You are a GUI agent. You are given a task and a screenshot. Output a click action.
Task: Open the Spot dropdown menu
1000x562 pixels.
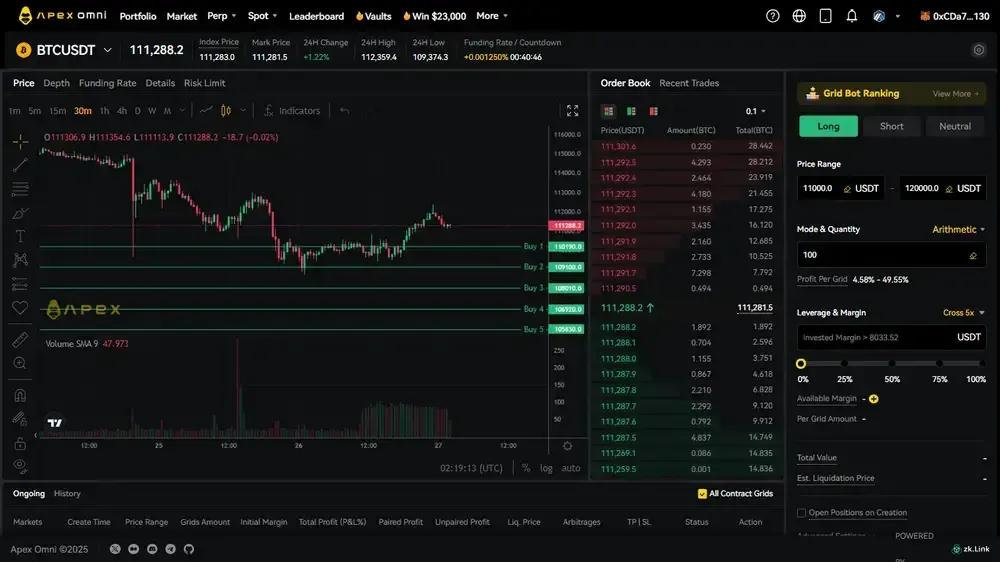pyautogui.click(x=262, y=16)
